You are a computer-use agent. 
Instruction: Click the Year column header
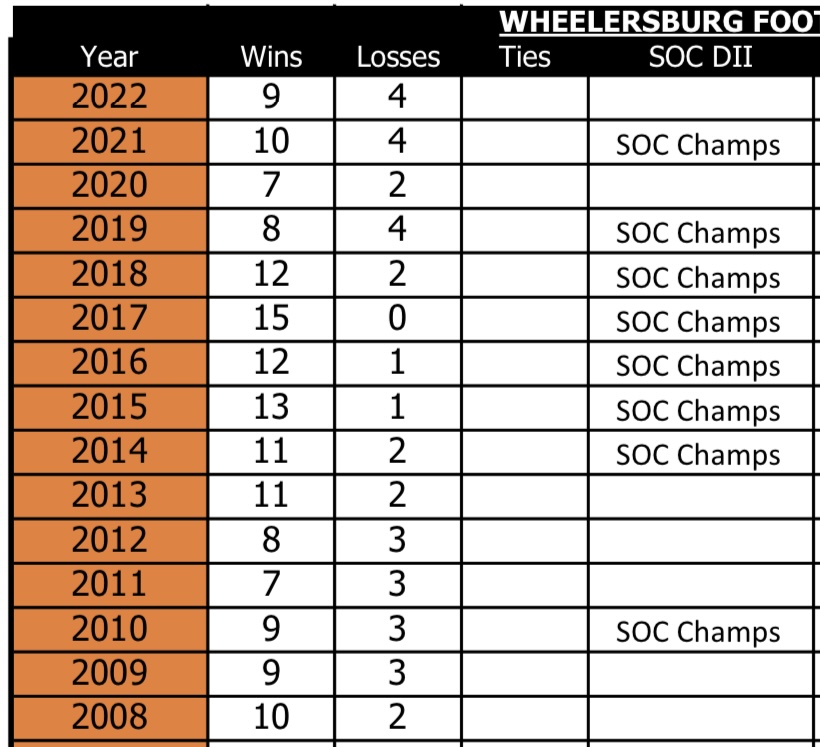point(109,56)
